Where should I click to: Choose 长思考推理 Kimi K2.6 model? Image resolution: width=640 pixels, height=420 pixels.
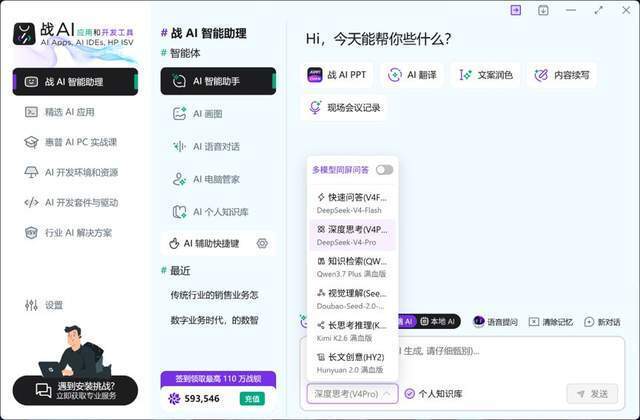tap(352, 331)
